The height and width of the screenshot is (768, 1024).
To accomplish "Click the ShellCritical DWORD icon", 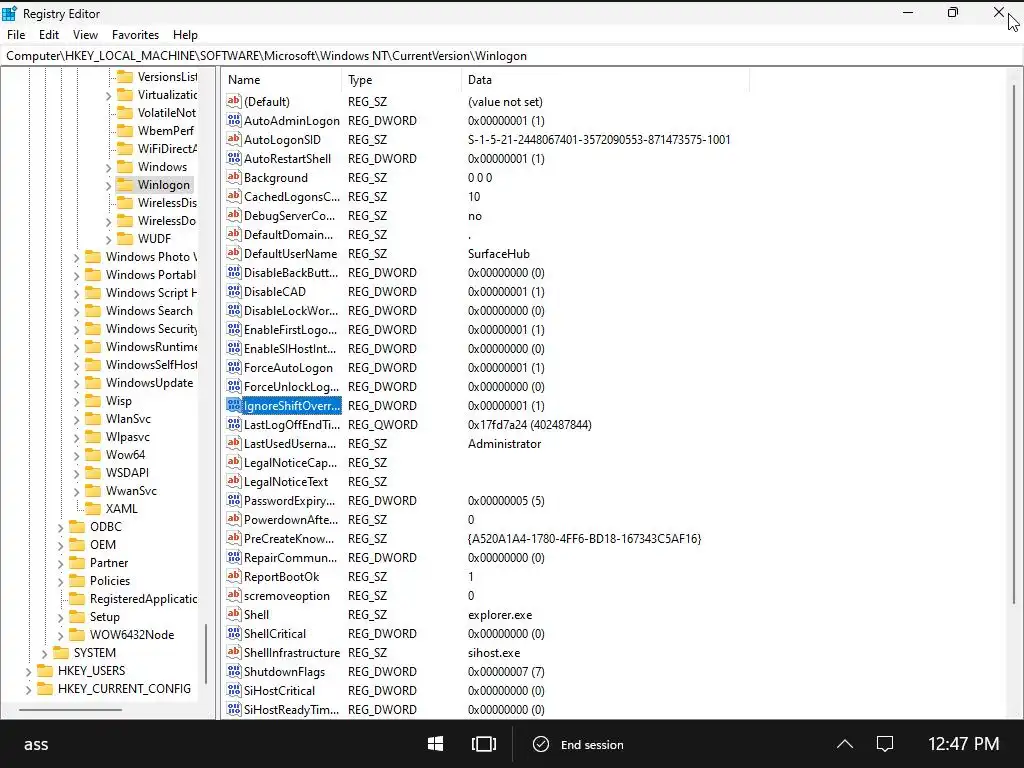I will (234, 633).
